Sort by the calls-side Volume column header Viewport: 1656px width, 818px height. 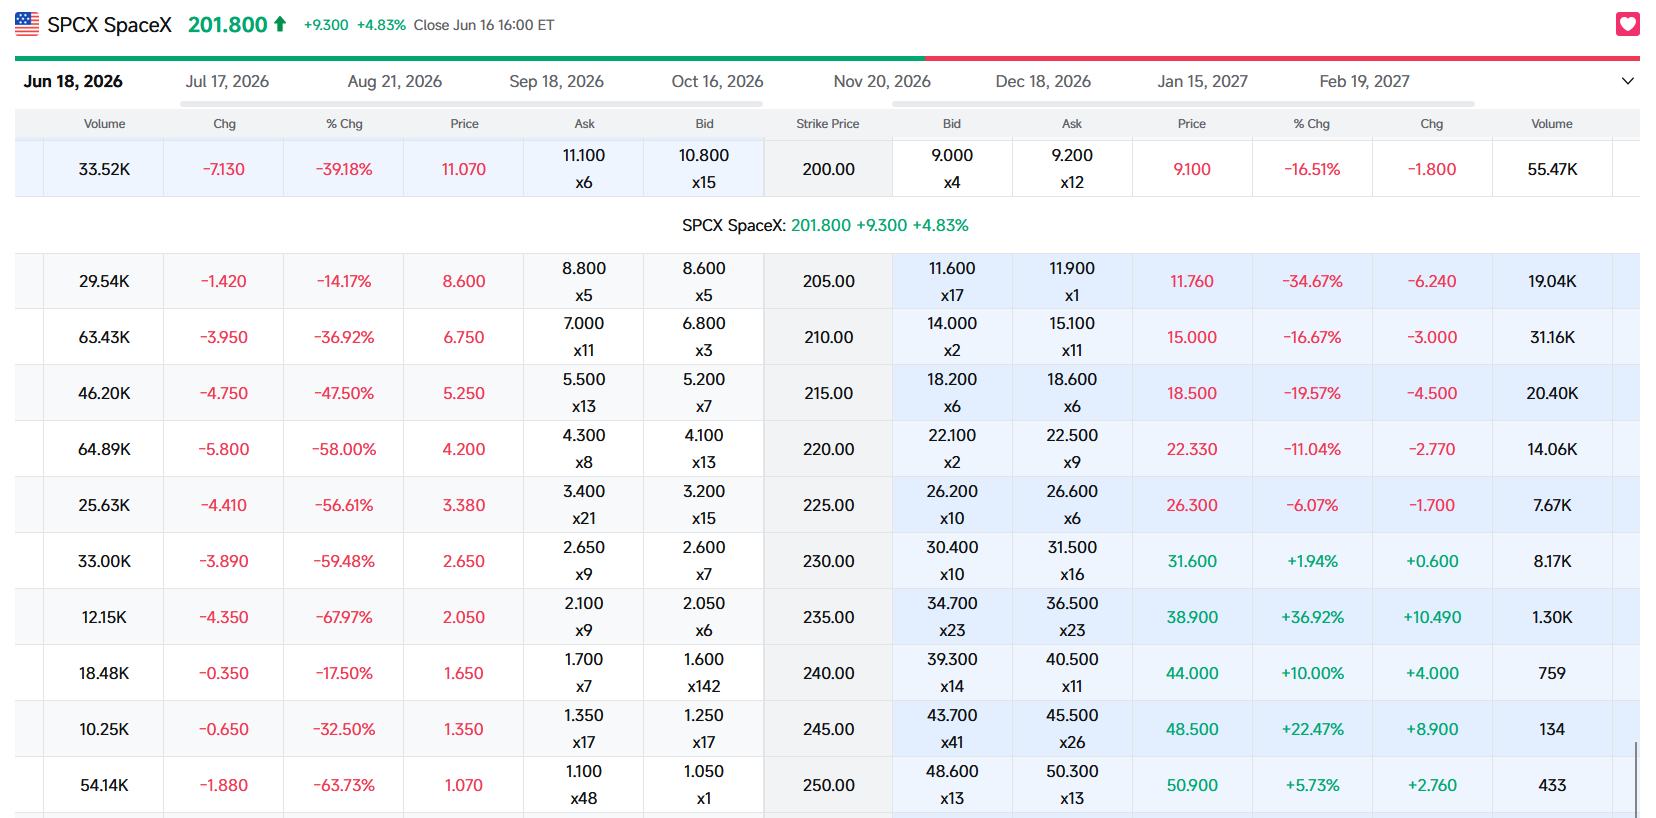(105, 124)
